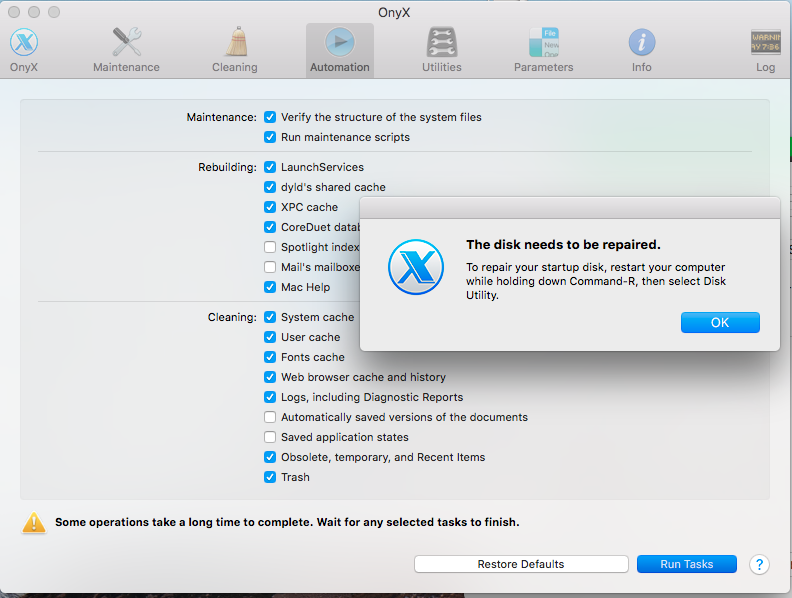The width and height of the screenshot is (792, 598).
Task: Enable Mail's mailboxes rebuilding
Action: tap(270, 267)
